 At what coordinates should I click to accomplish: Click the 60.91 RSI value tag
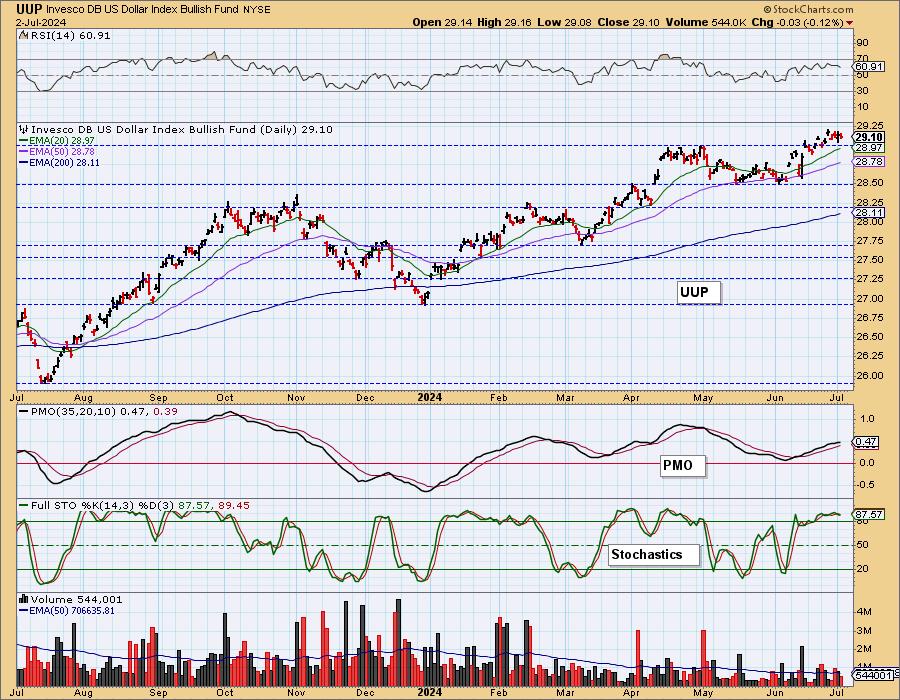tap(868, 67)
